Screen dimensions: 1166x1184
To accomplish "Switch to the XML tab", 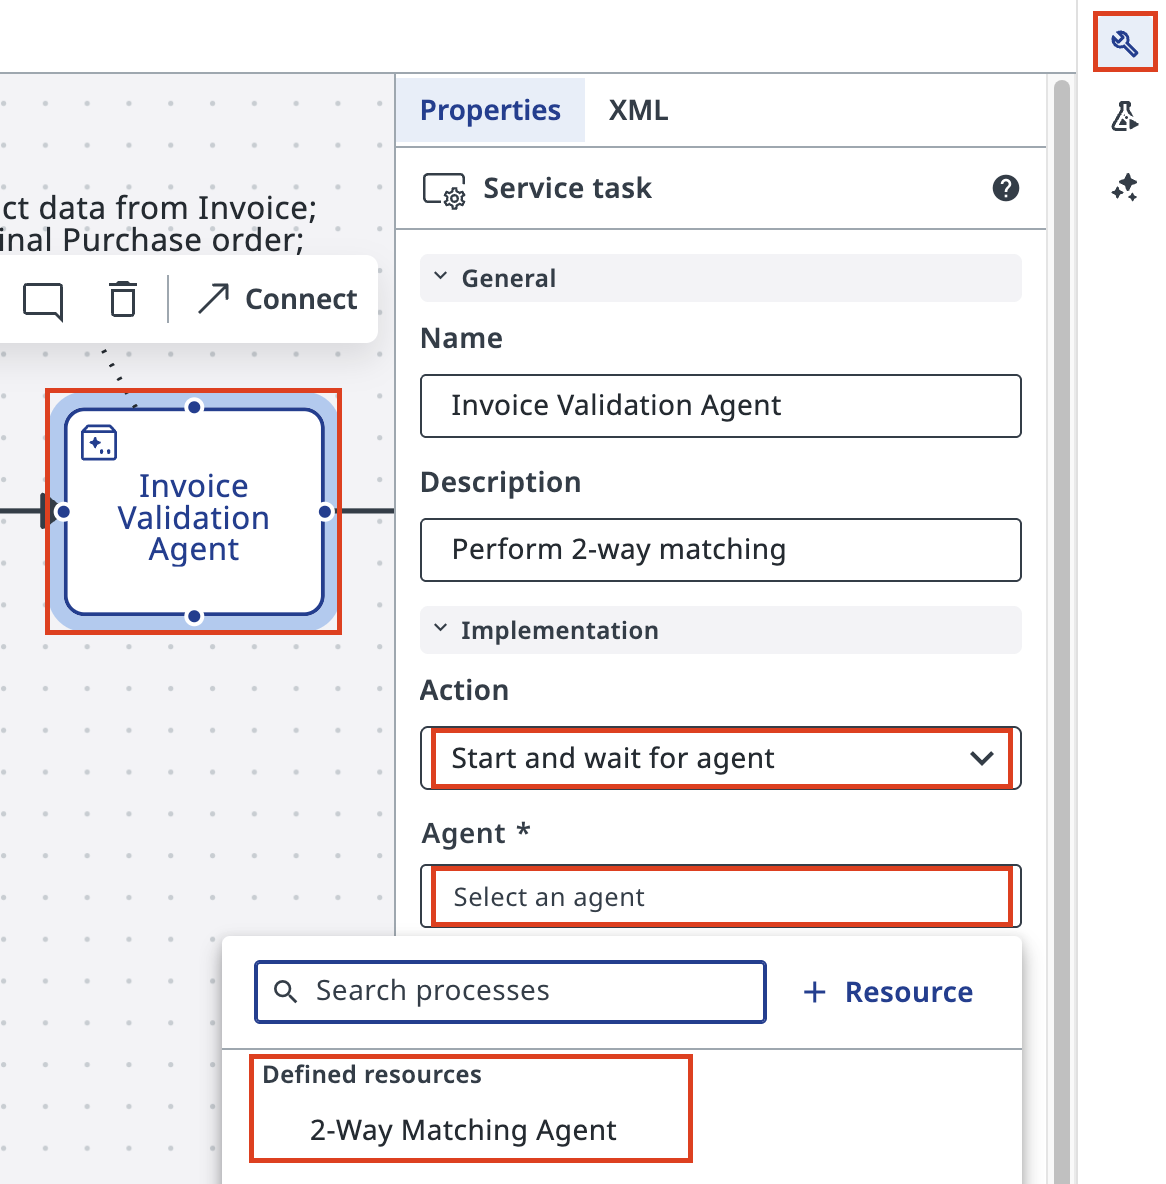I will click(638, 110).
